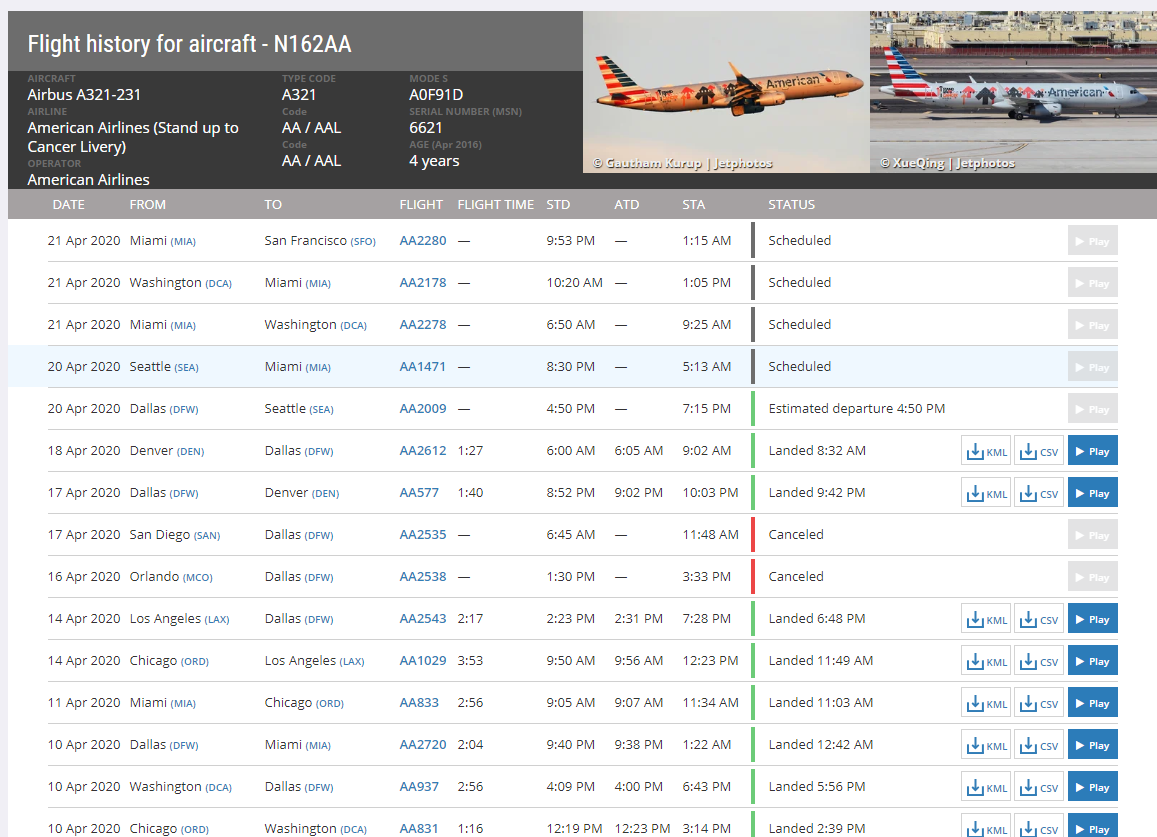This screenshot has width=1157, height=837.
Task: Open flight AA2009 link
Action: [423, 409]
